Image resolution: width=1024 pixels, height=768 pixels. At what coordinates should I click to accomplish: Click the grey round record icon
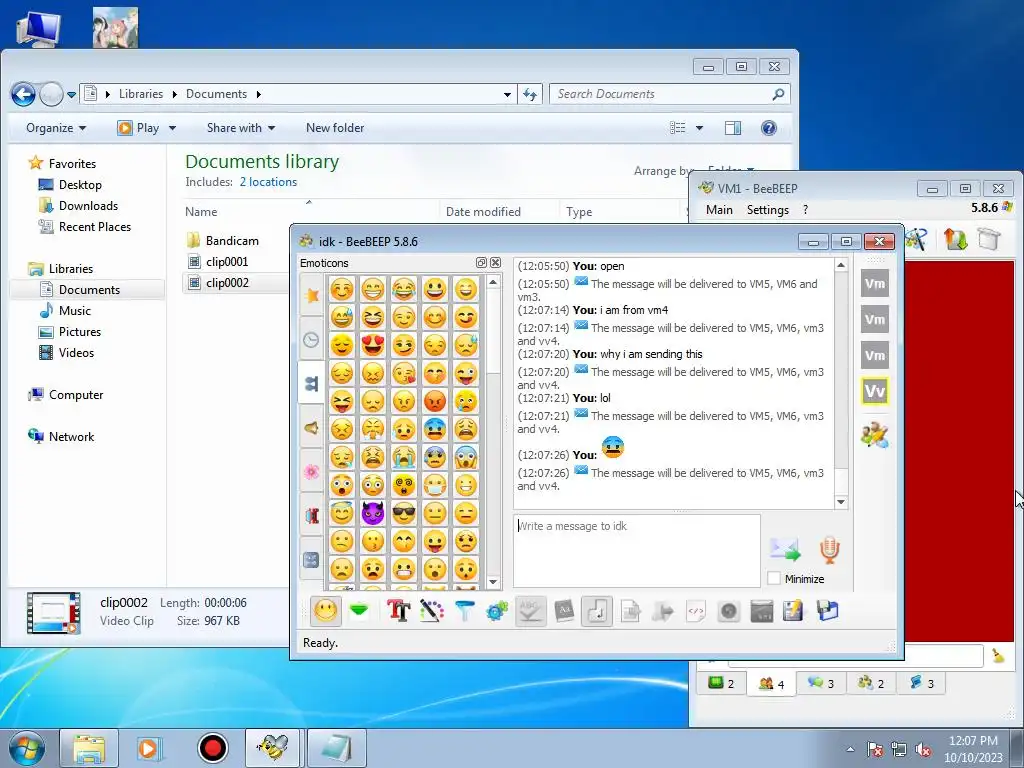tap(729, 611)
